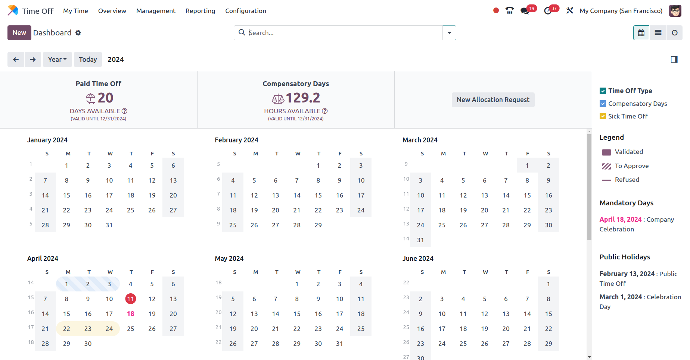Click January 31 in the calendar
The height and width of the screenshot is (360, 690).
pyautogui.click(x=109, y=225)
